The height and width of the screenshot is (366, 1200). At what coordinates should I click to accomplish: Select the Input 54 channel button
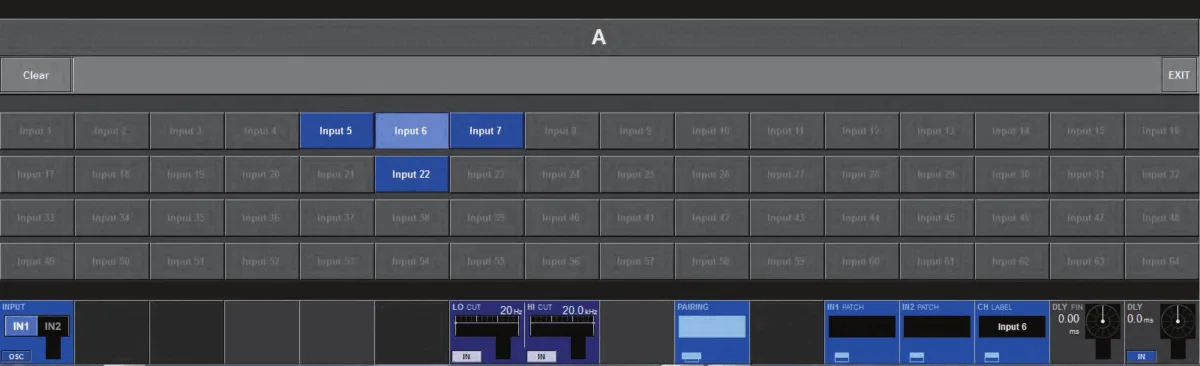pos(411,261)
